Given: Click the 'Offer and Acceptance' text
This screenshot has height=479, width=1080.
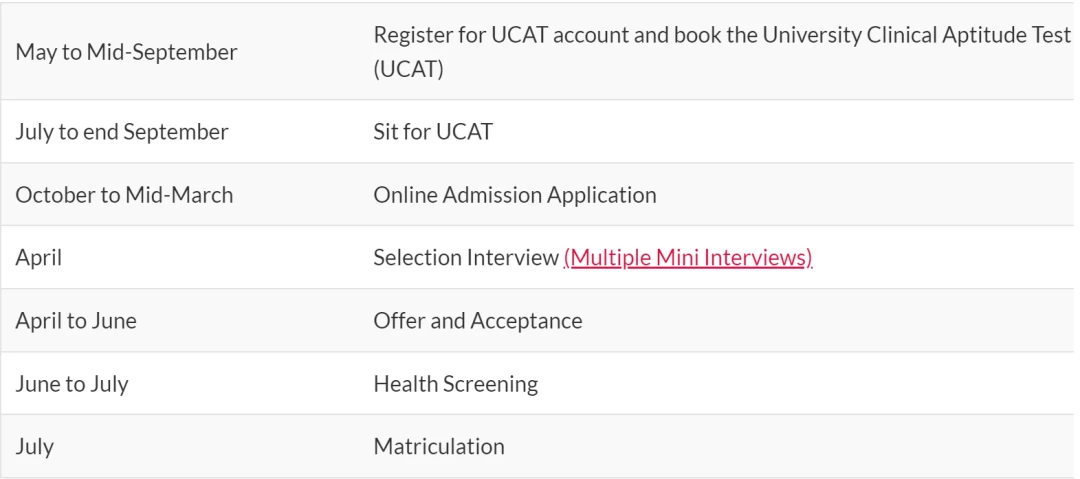Looking at the screenshot, I should [x=477, y=321].
